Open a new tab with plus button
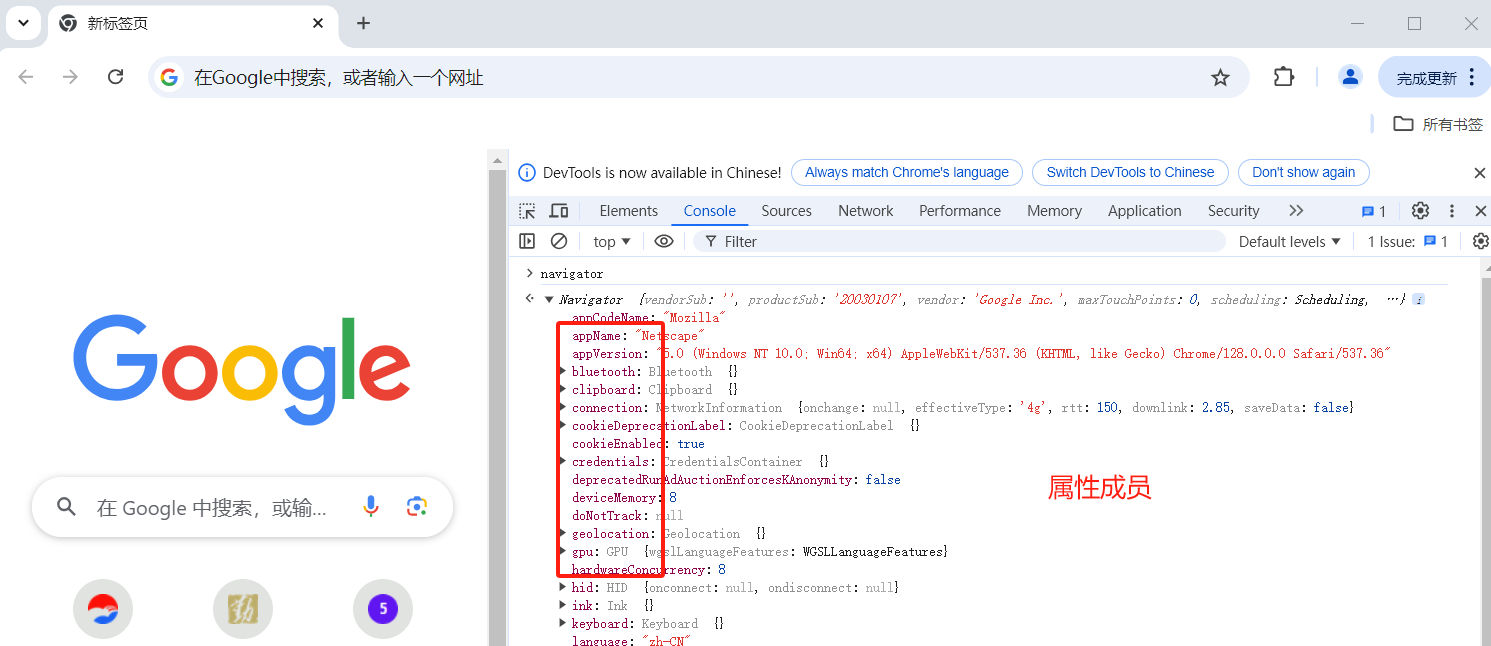Screen dimensions: 1491x646 pyautogui.click(x=363, y=23)
